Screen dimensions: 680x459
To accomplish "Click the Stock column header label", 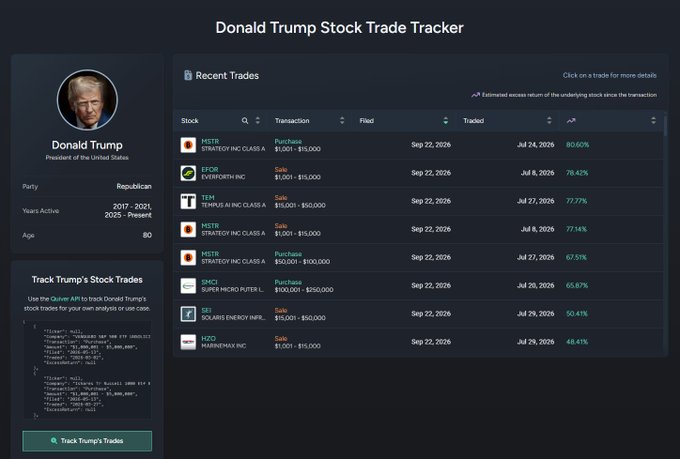I will (x=190, y=121).
